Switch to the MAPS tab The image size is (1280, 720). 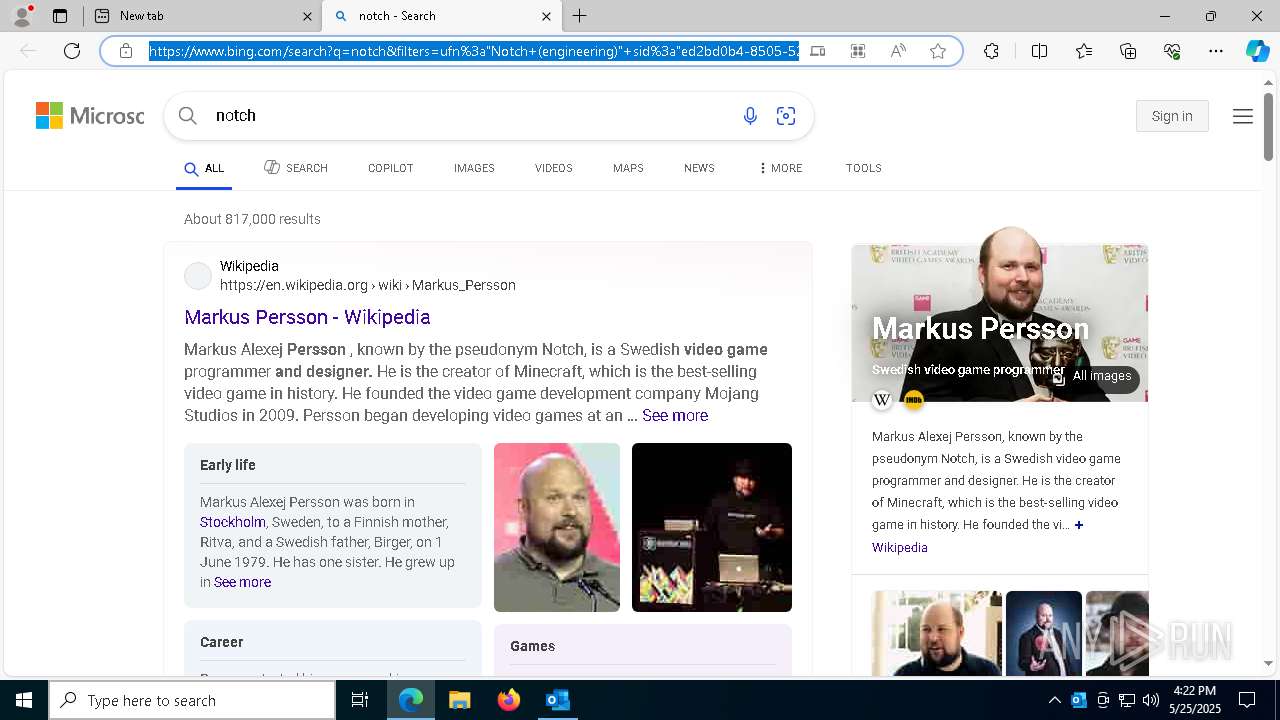(628, 168)
